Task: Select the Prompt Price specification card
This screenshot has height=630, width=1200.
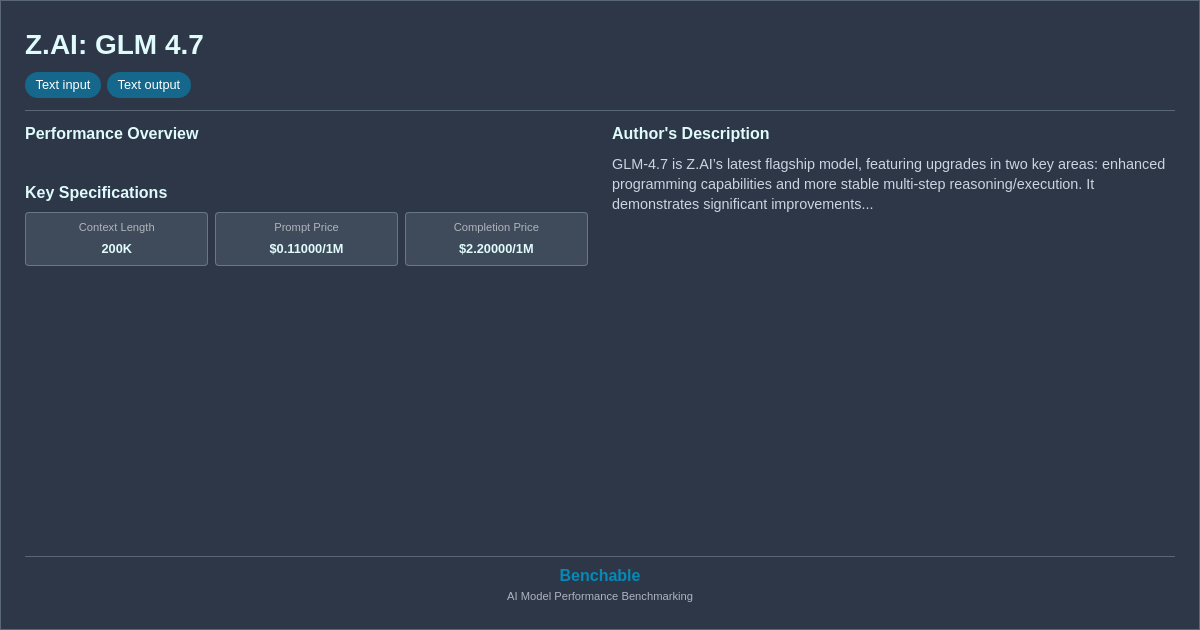Action: [x=306, y=239]
